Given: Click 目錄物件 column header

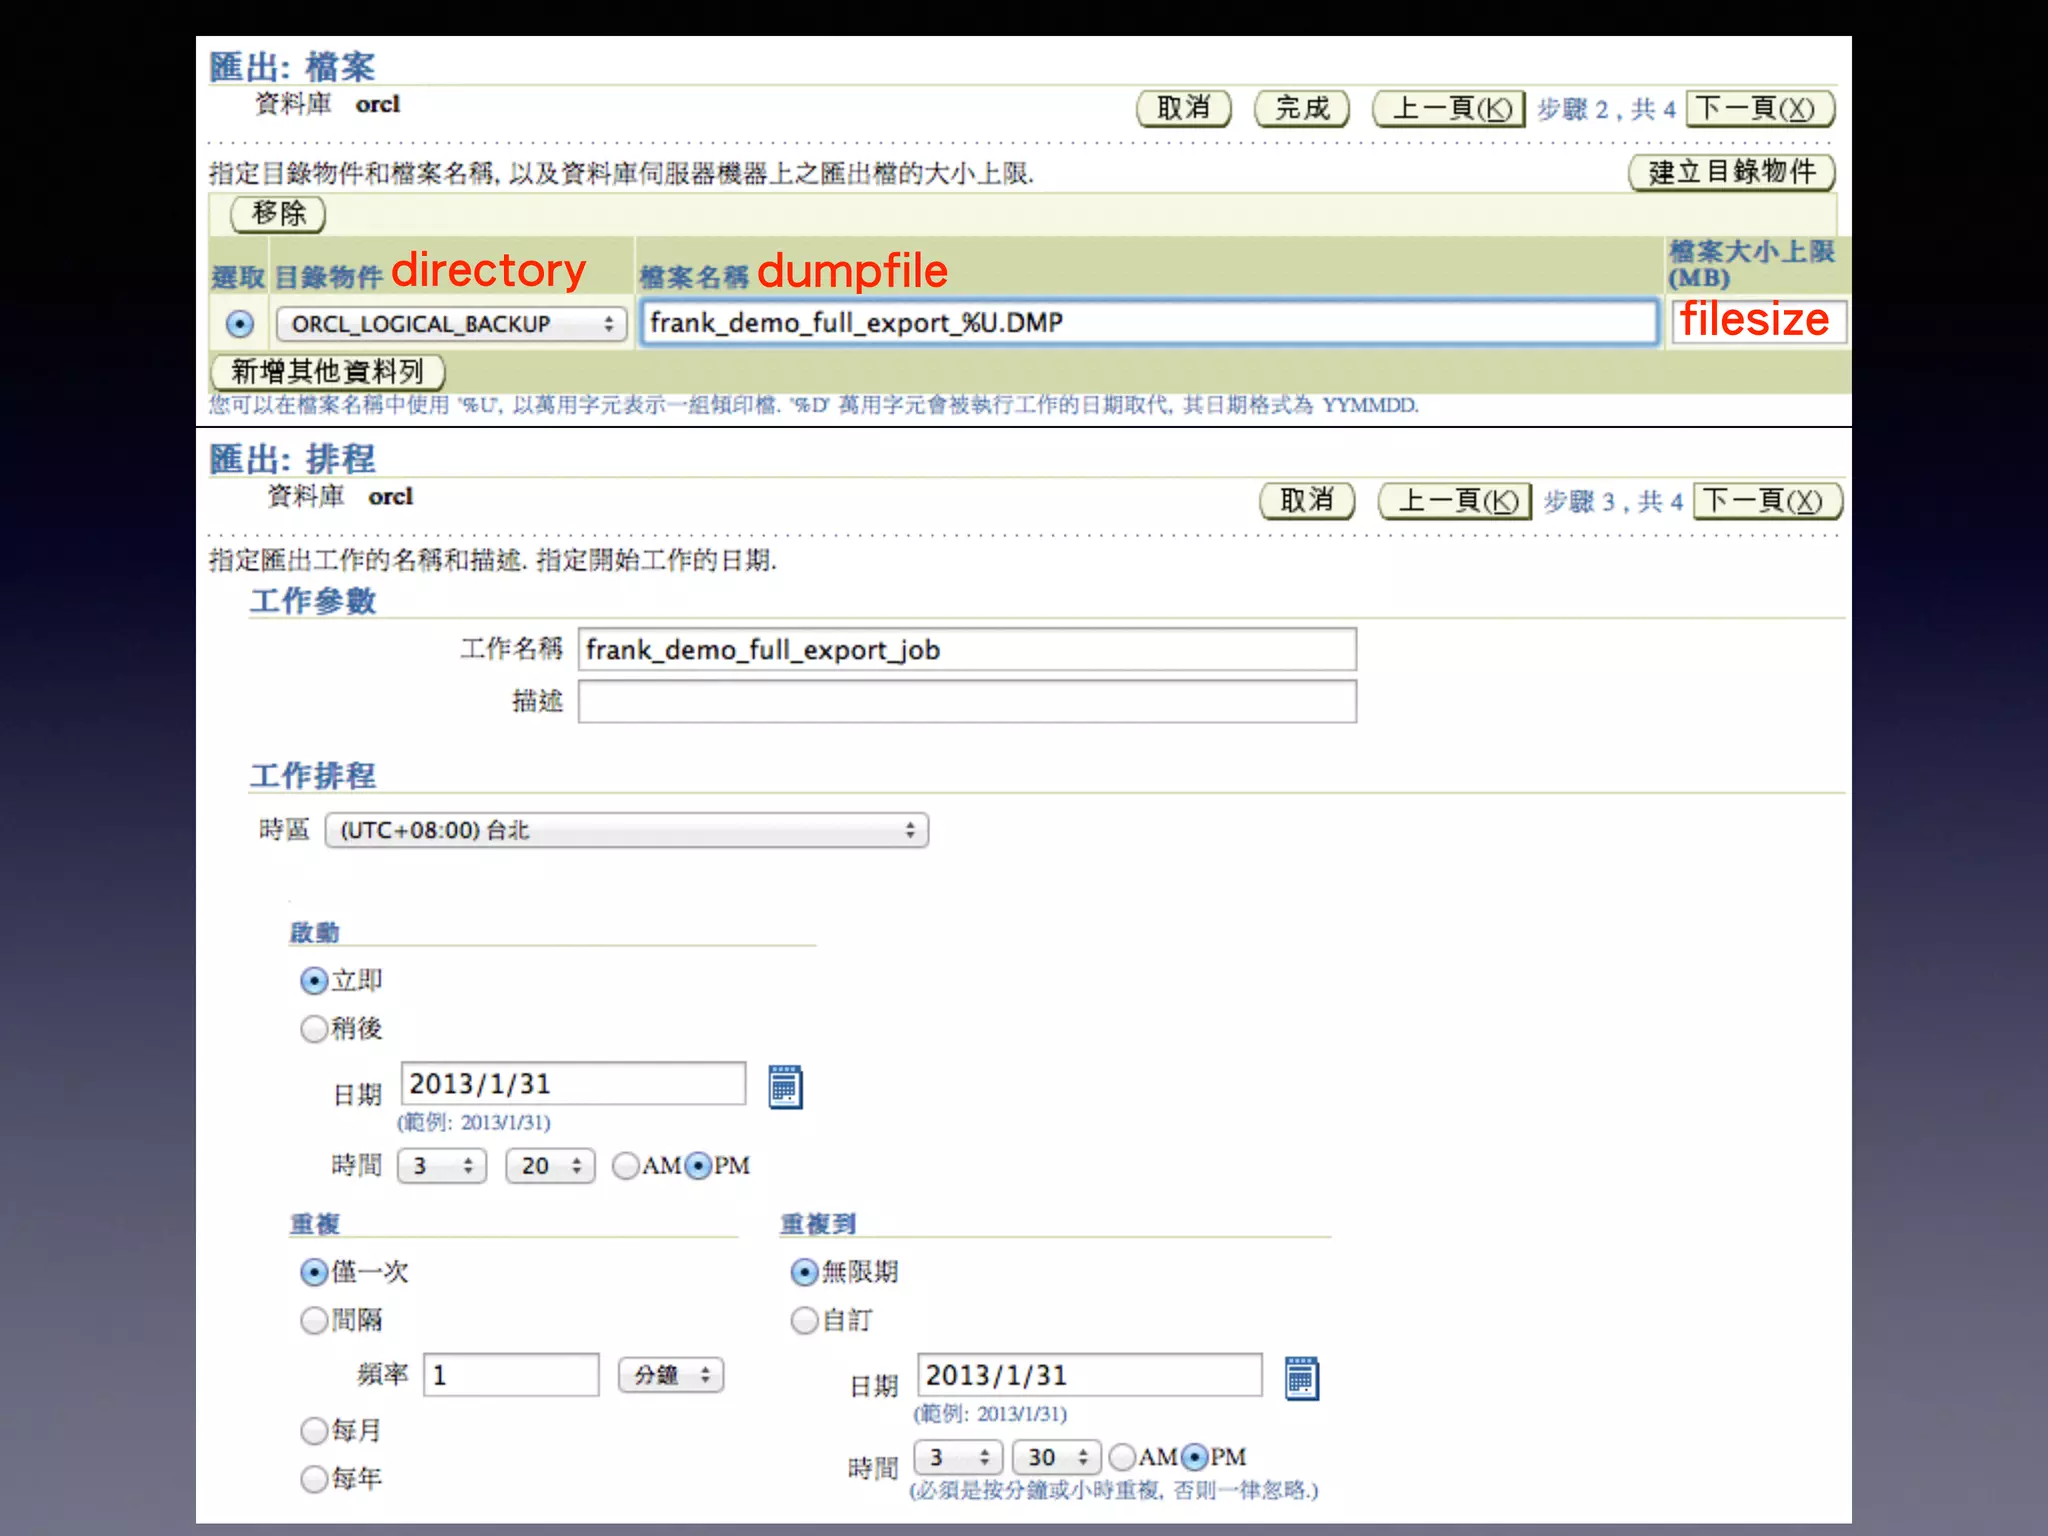Looking at the screenshot, I should coord(329,277).
